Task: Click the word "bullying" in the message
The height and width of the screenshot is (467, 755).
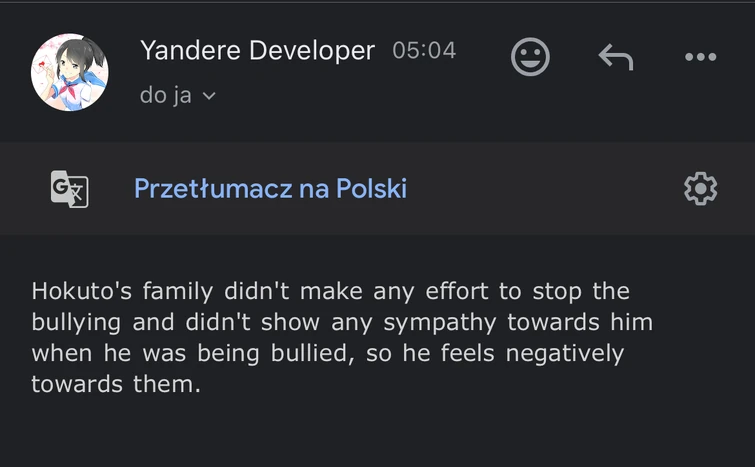Action: 76,323
